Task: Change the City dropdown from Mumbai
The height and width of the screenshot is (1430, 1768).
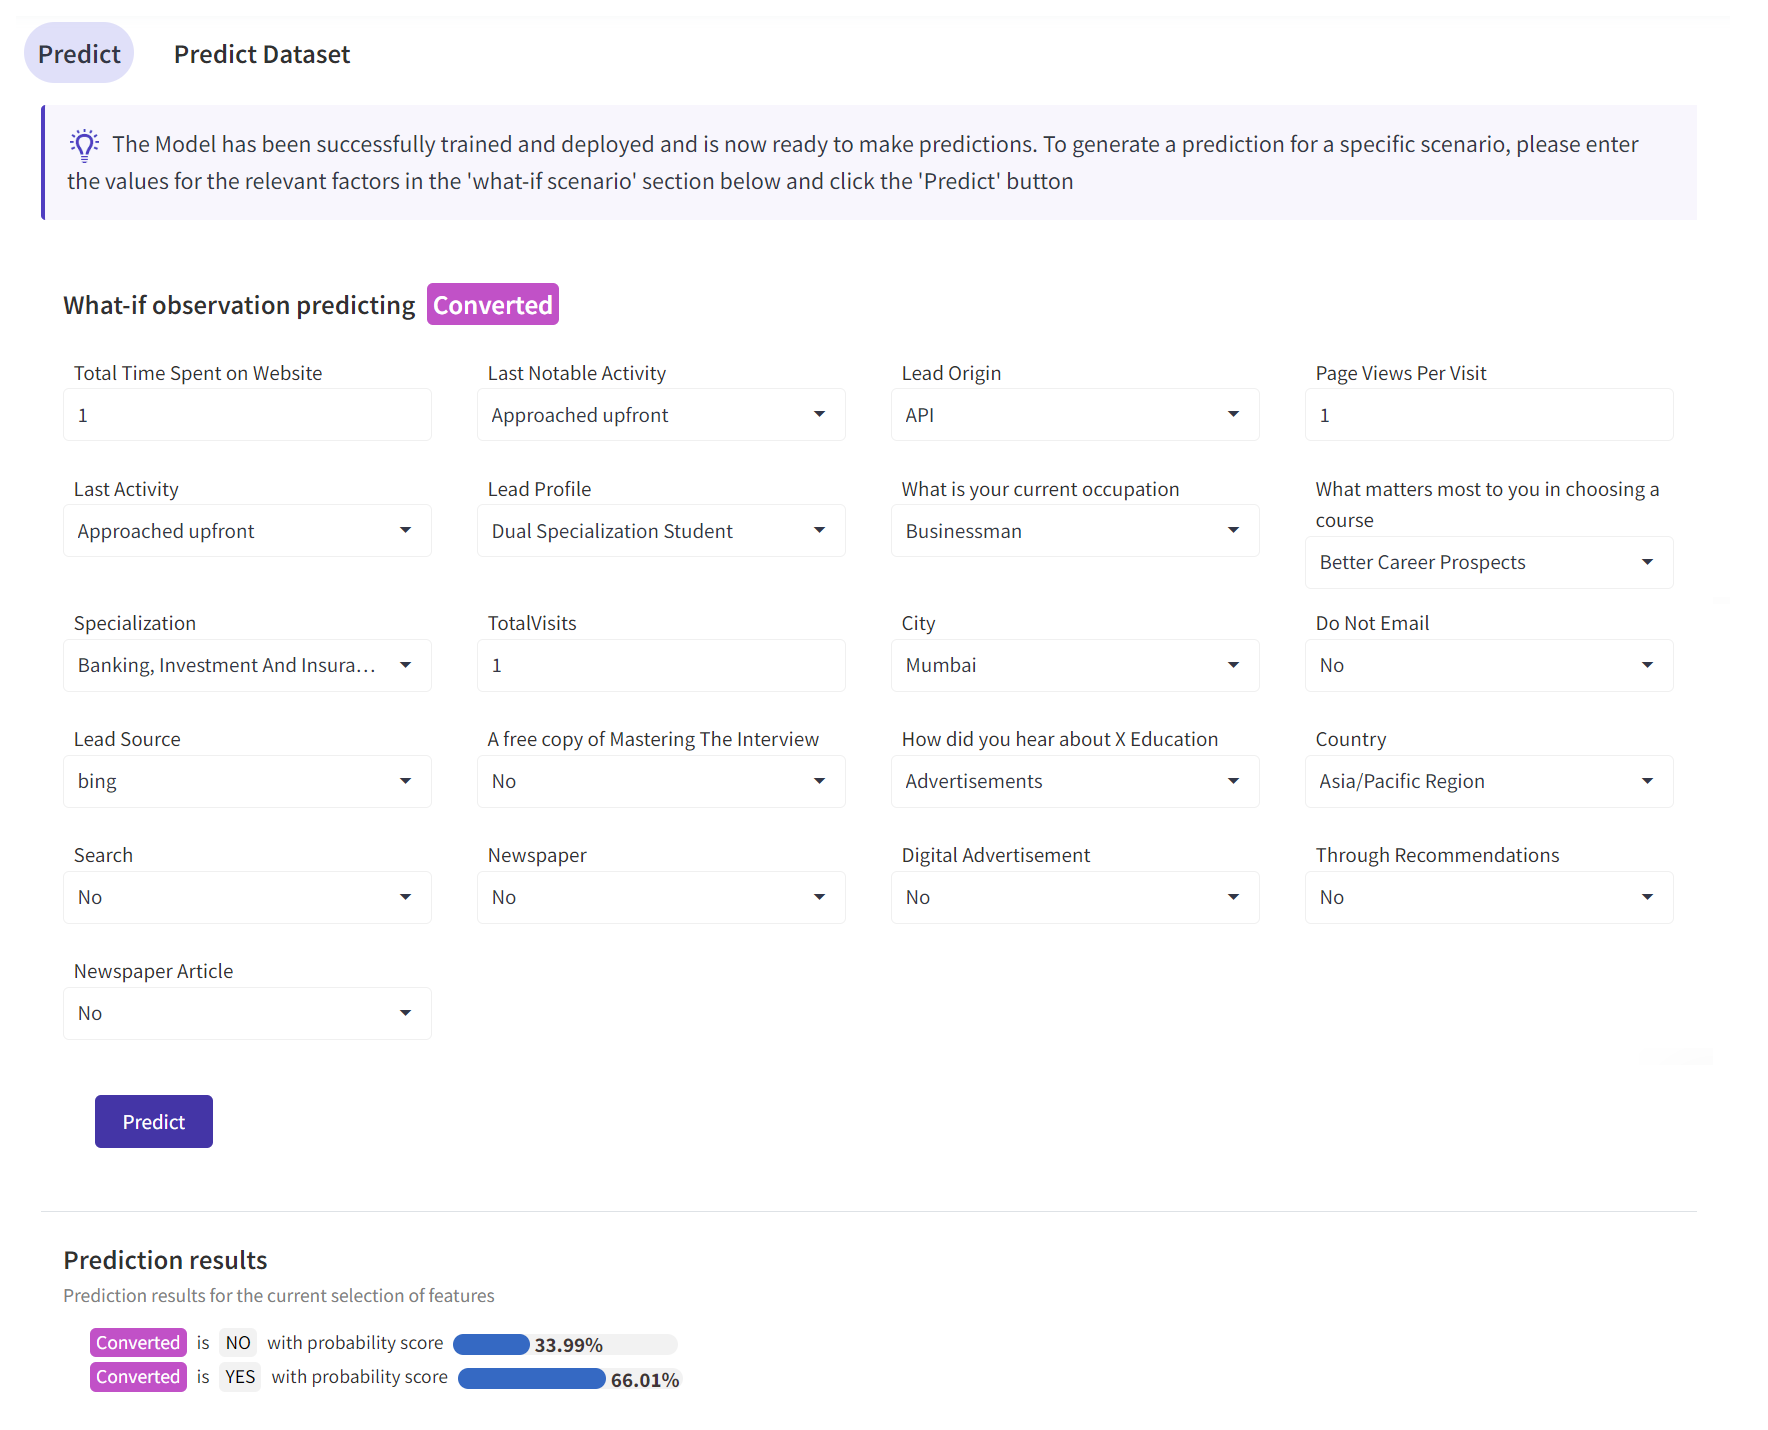Action: pos(1074,665)
